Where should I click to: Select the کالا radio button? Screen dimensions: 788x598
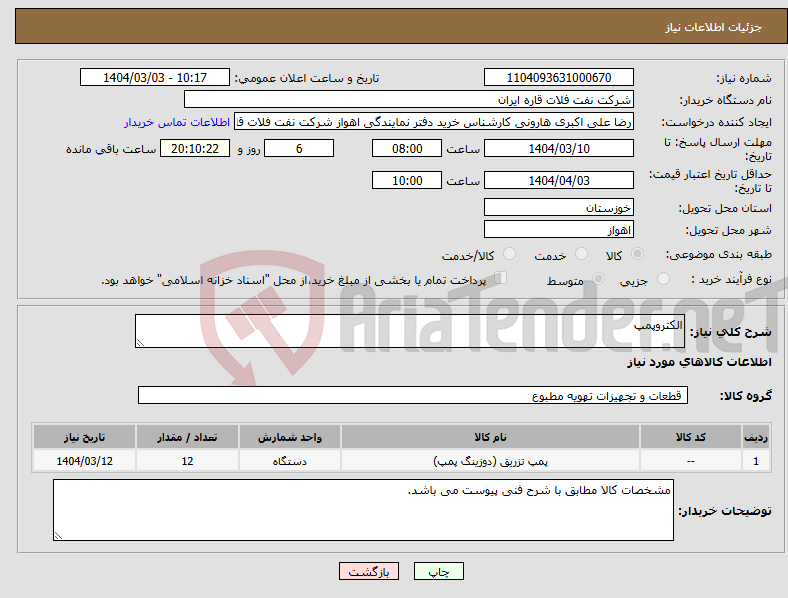637,254
